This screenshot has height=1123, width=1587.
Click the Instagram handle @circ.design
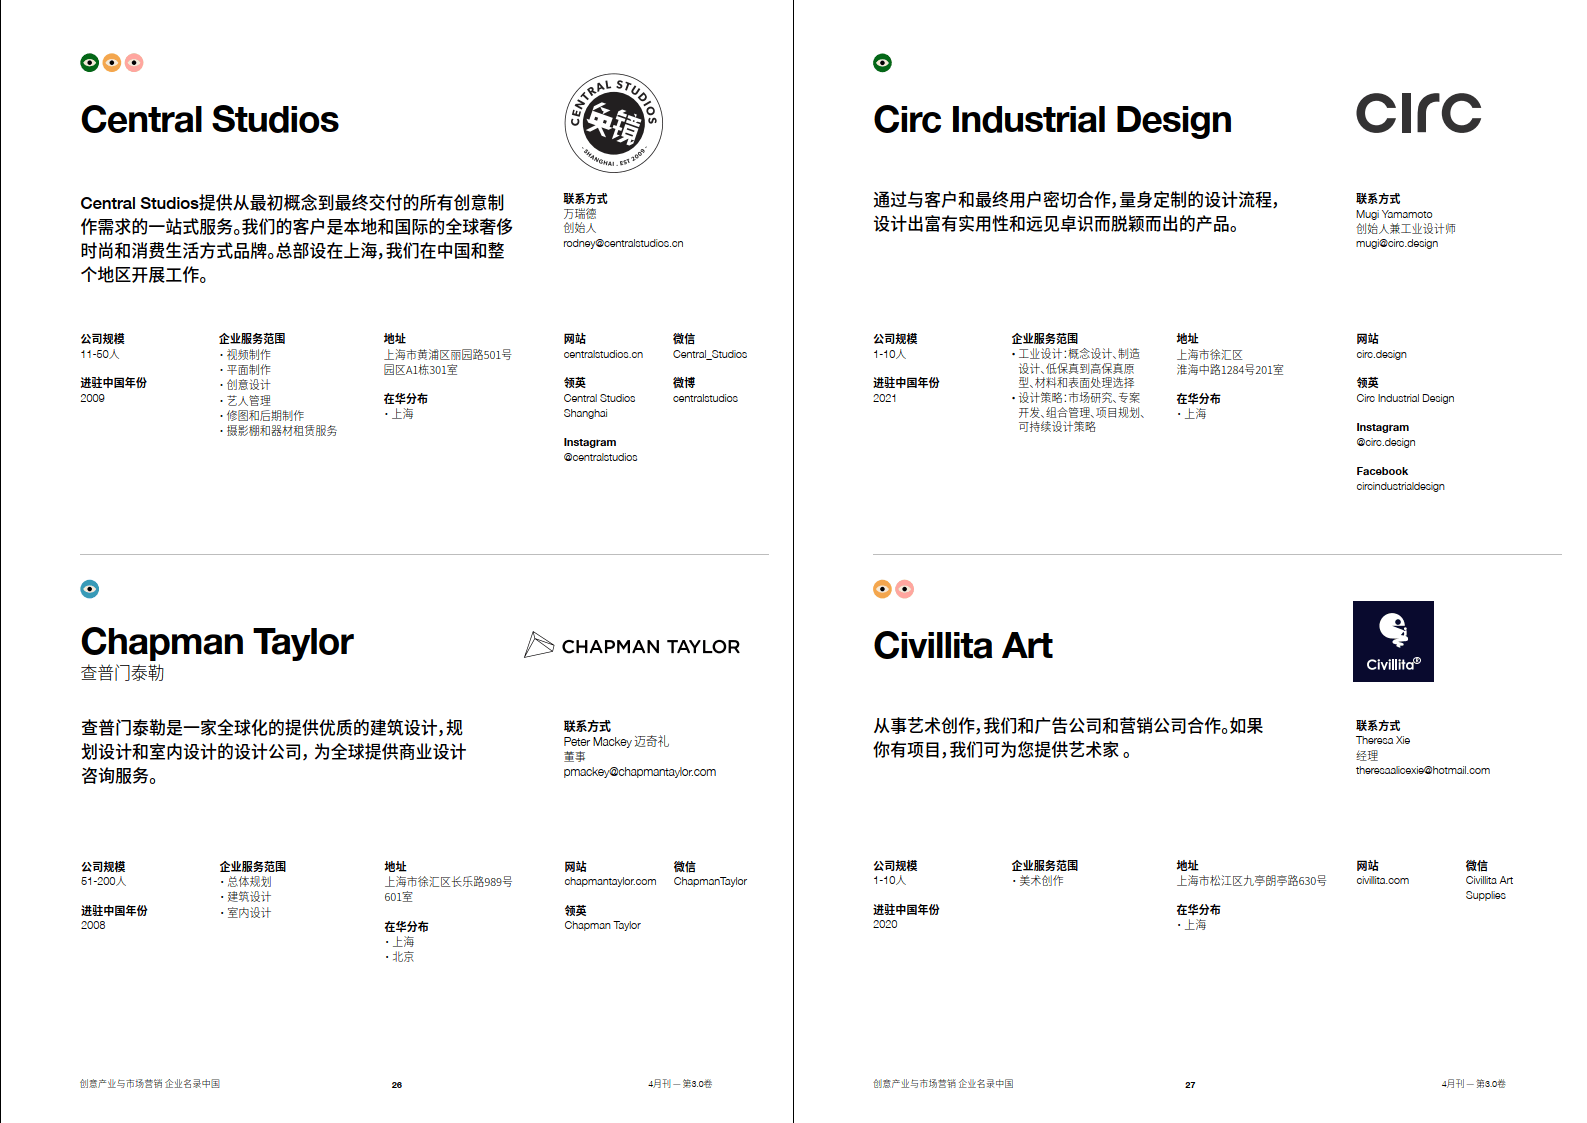click(x=1386, y=442)
